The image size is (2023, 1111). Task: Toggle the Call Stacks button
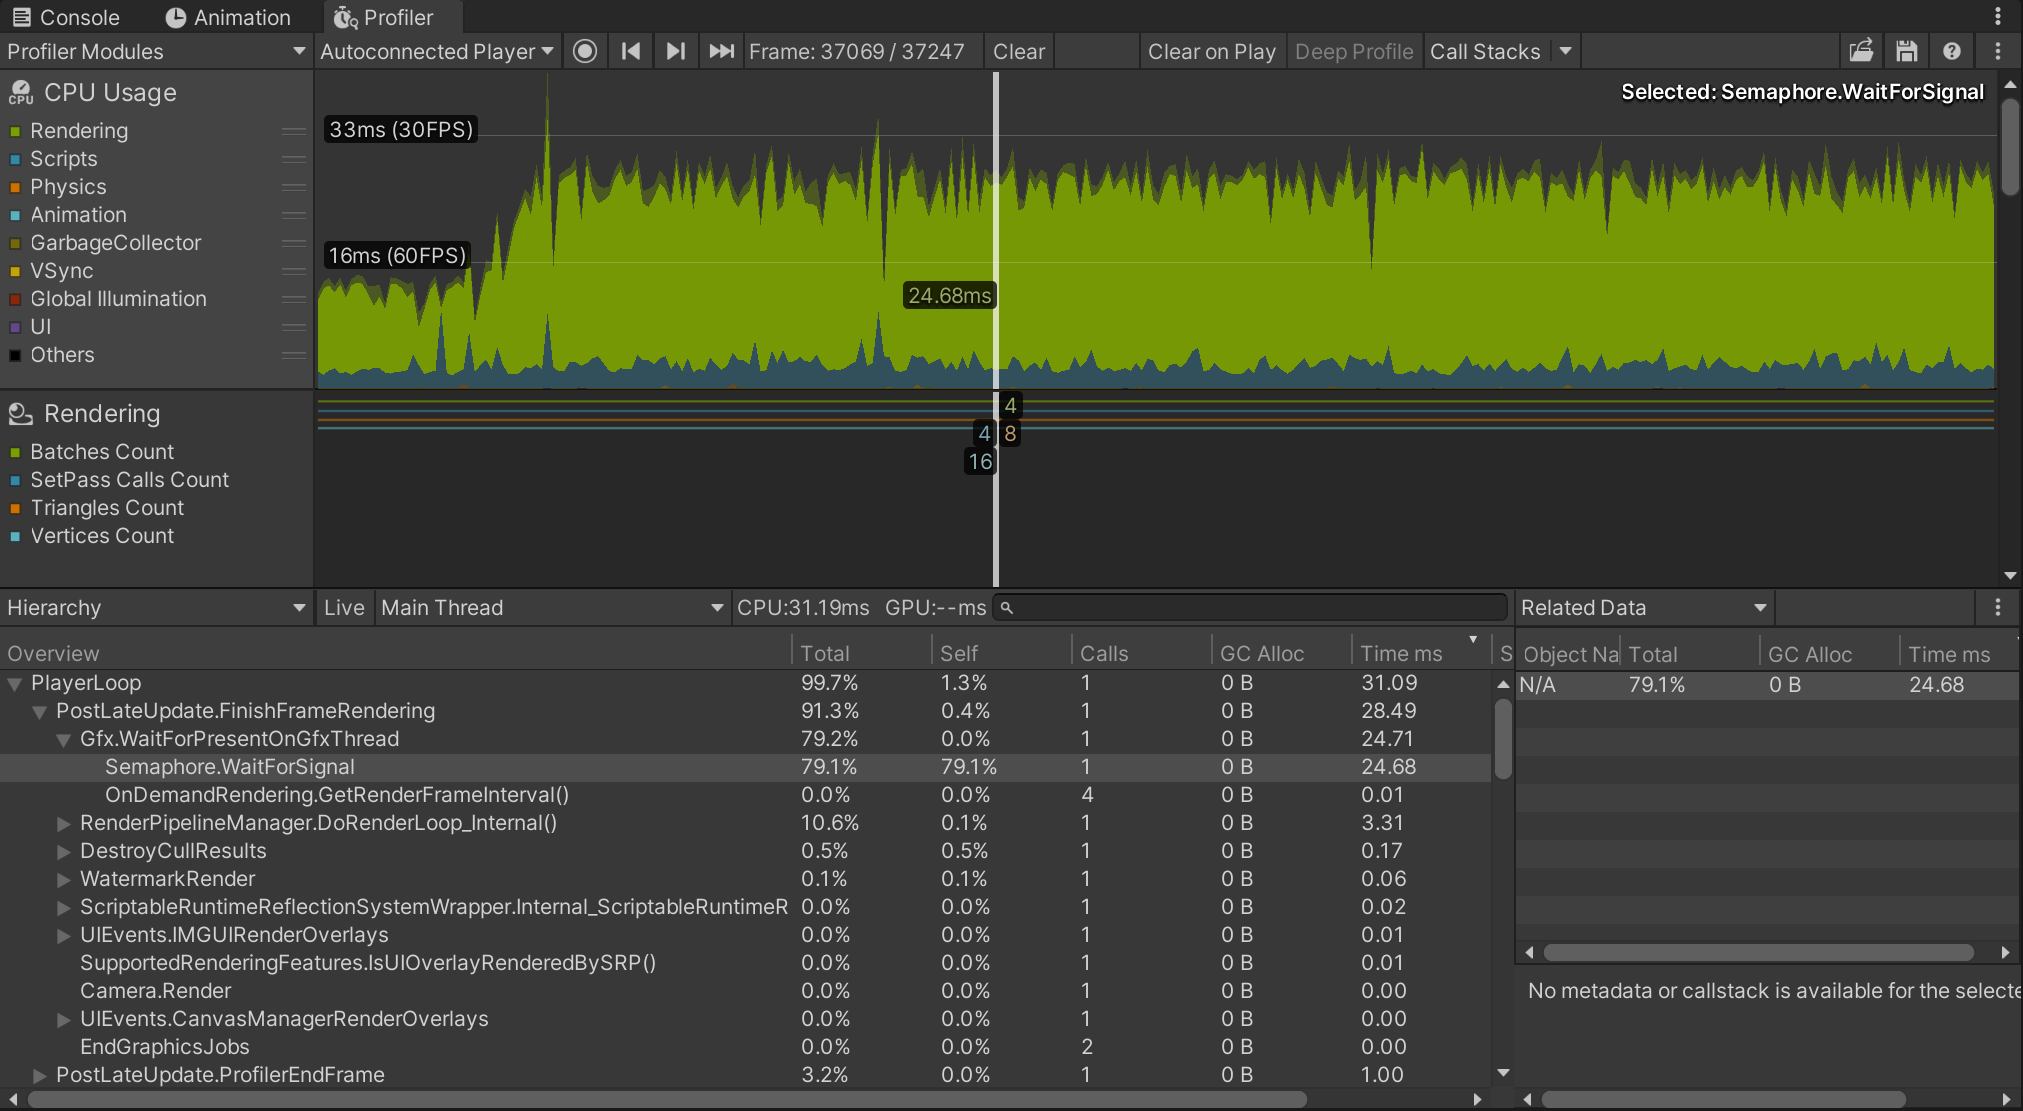tap(1486, 51)
